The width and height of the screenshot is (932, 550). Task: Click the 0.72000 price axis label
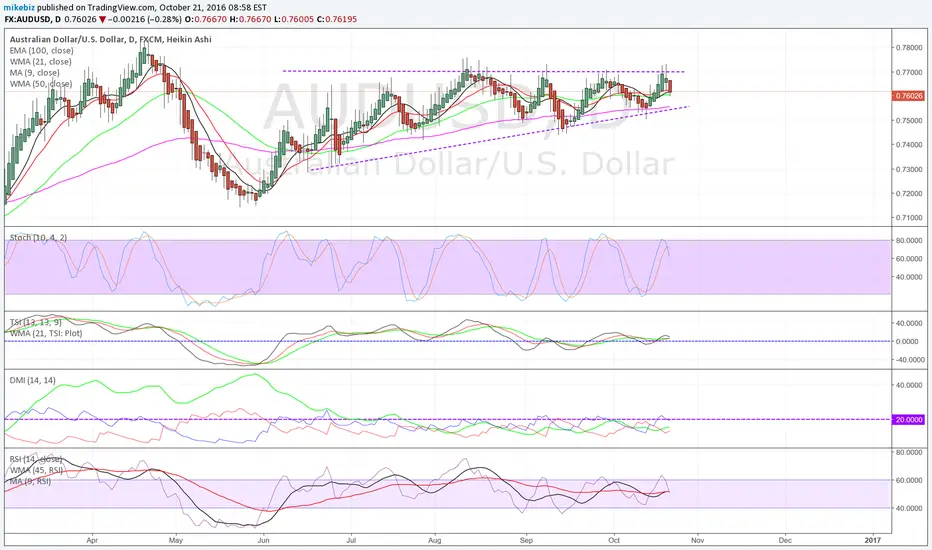[x=909, y=194]
